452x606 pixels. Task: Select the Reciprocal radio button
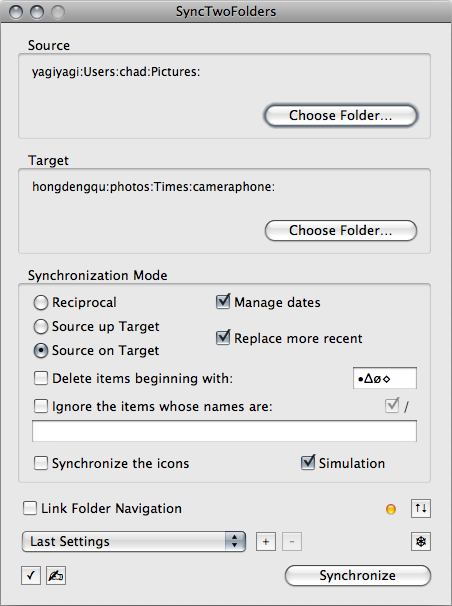41,303
